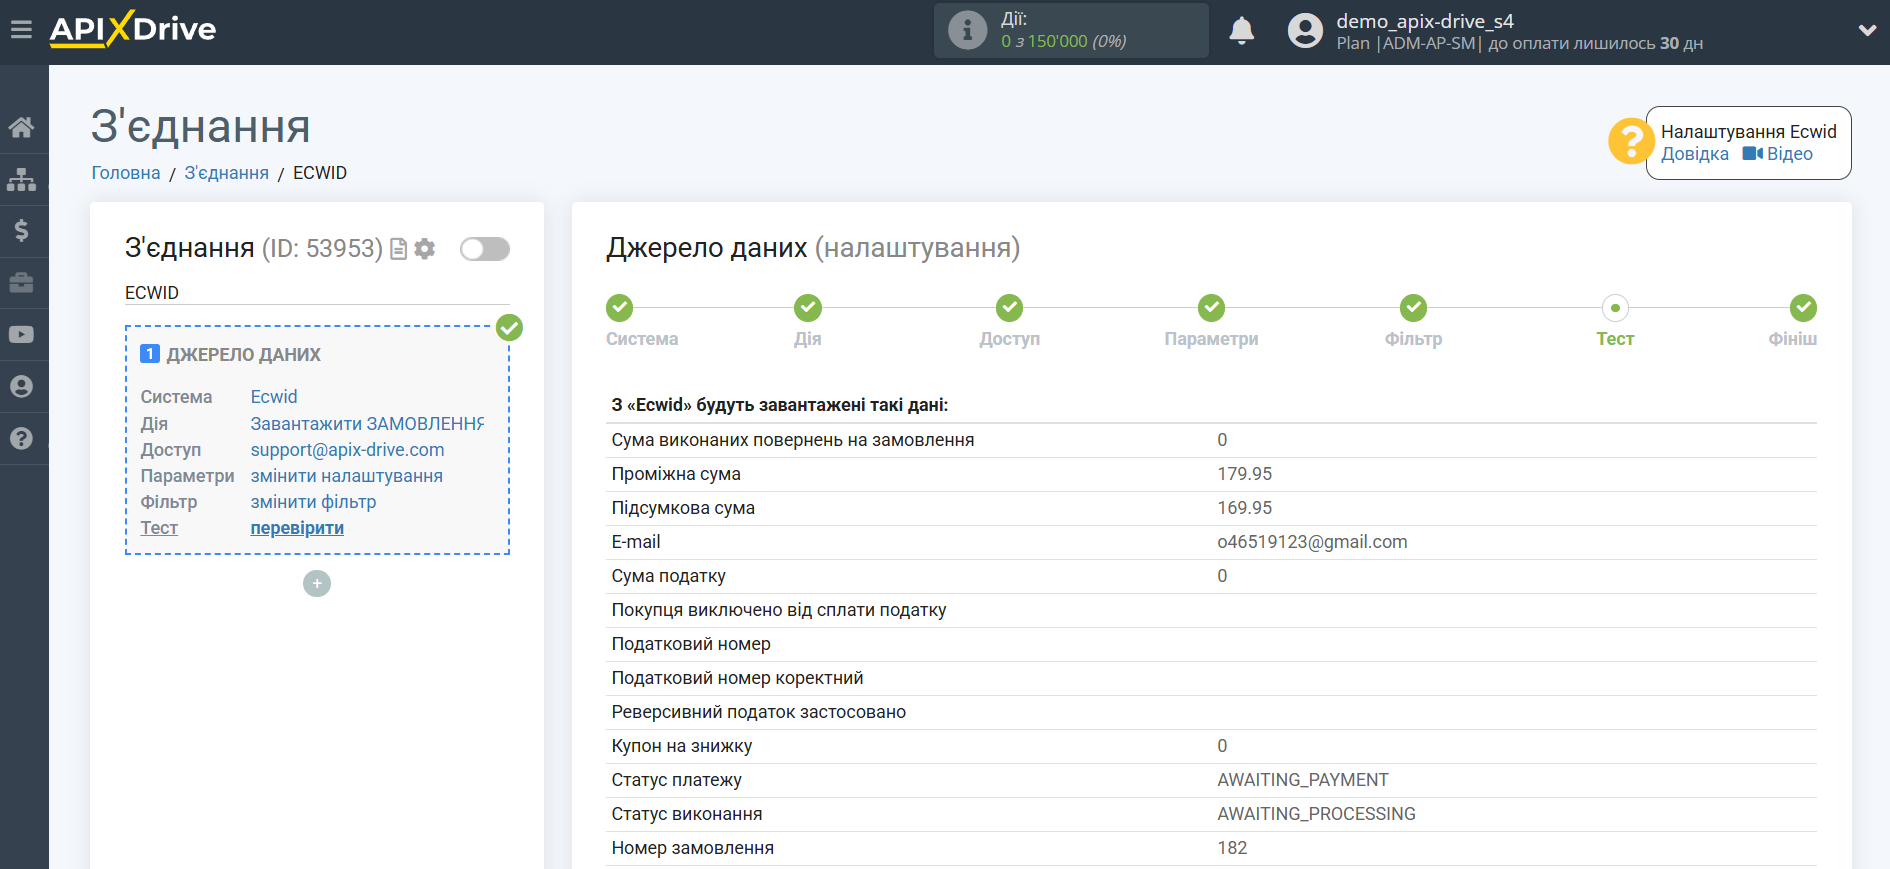
Task: Click the home icon in sidebar
Action: click(21, 127)
